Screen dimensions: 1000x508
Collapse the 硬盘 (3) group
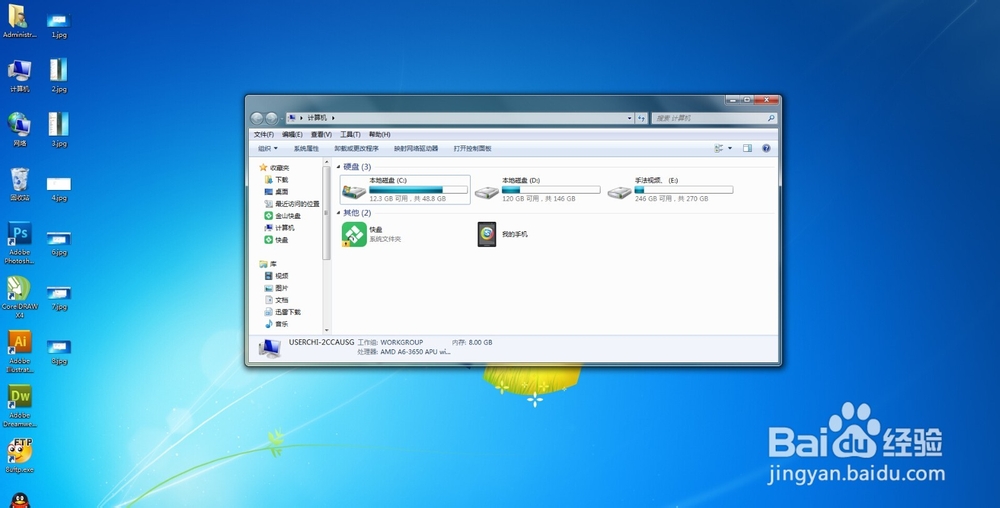339,167
